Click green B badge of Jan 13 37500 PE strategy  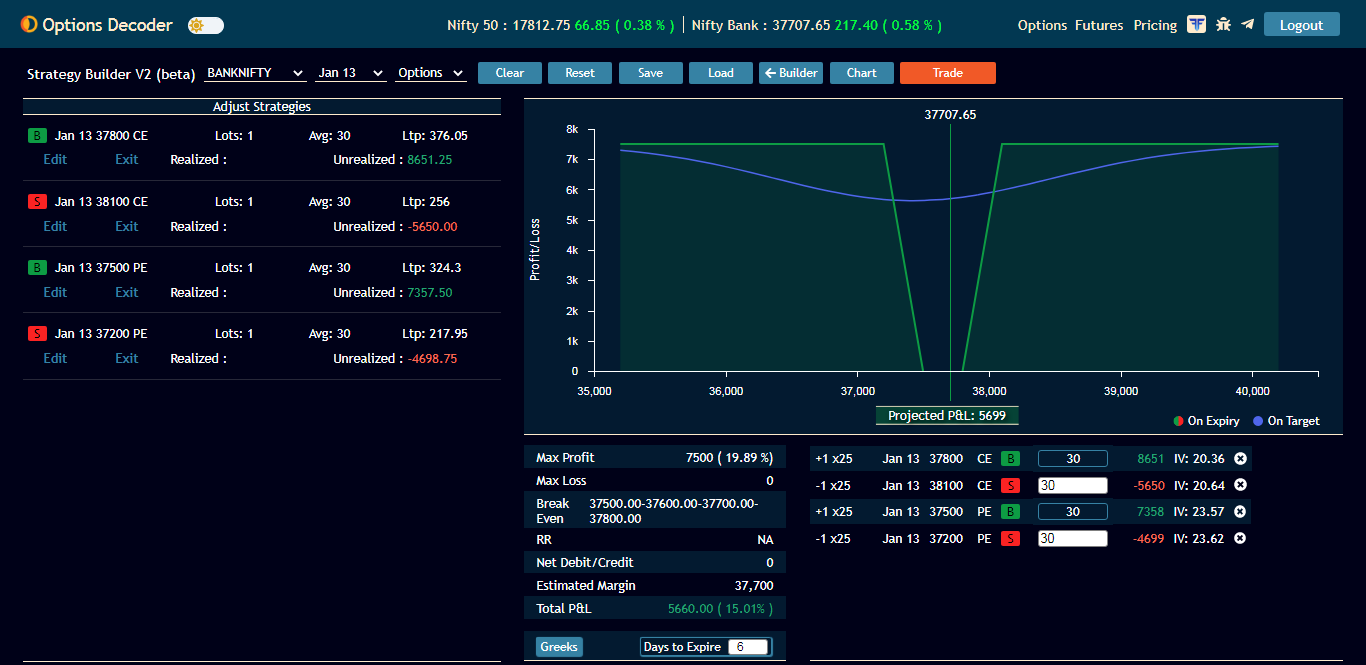(x=37, y=267)
